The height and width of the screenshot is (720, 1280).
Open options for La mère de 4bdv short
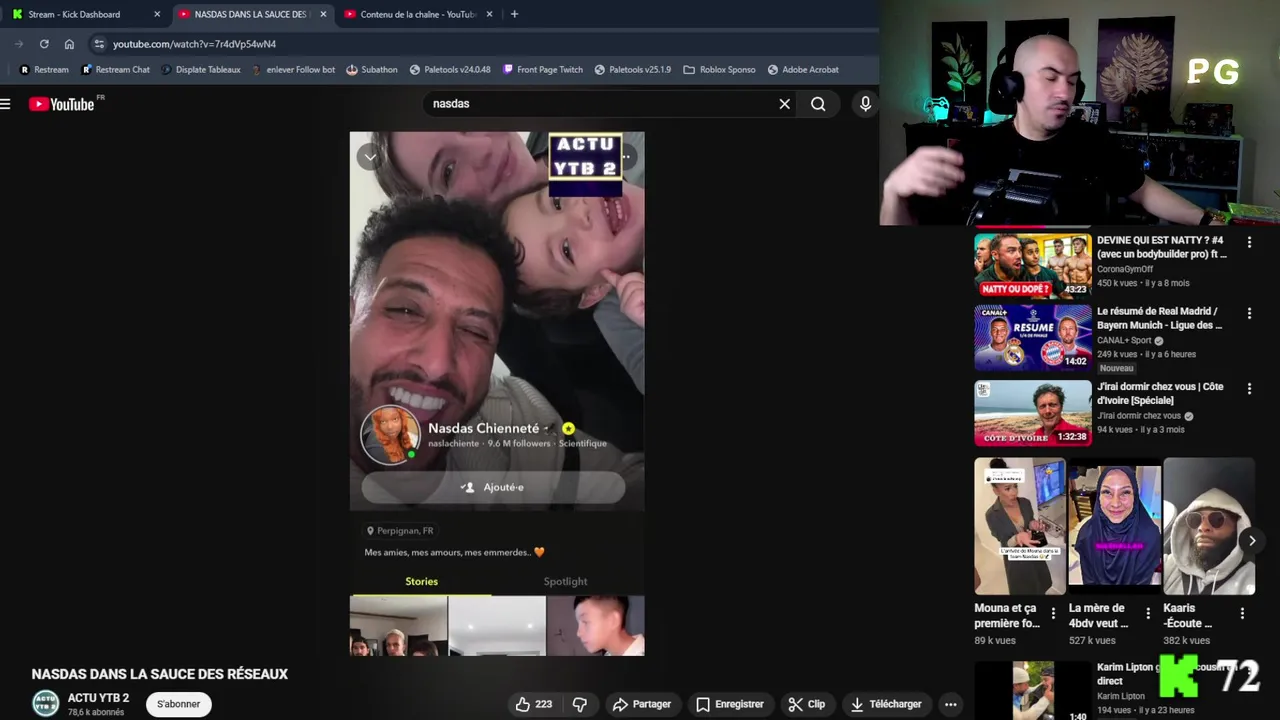1148,614
